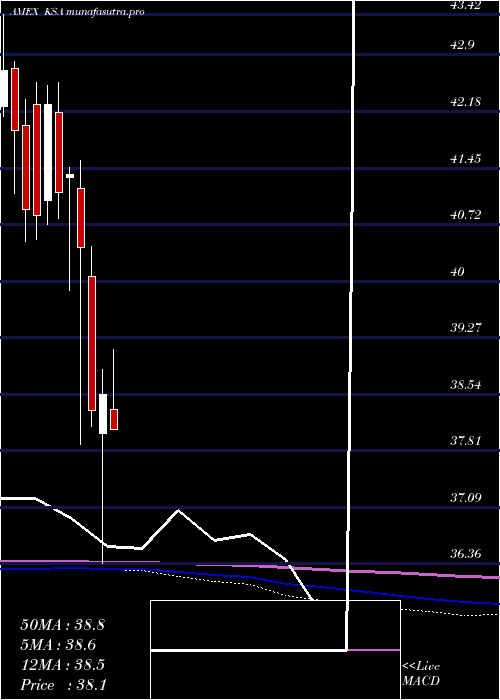Screen dimensions: 500x700
Task: Click the <<Live MACD label
Action: tap(421, 674)
